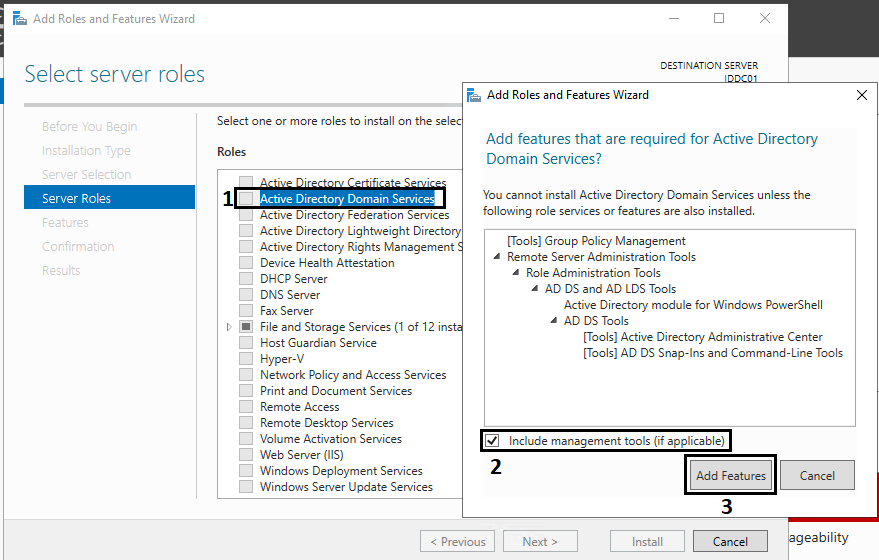Uncheck Include management tools checkbox
This screenshot has width=879, height=560.
point(492,441)
